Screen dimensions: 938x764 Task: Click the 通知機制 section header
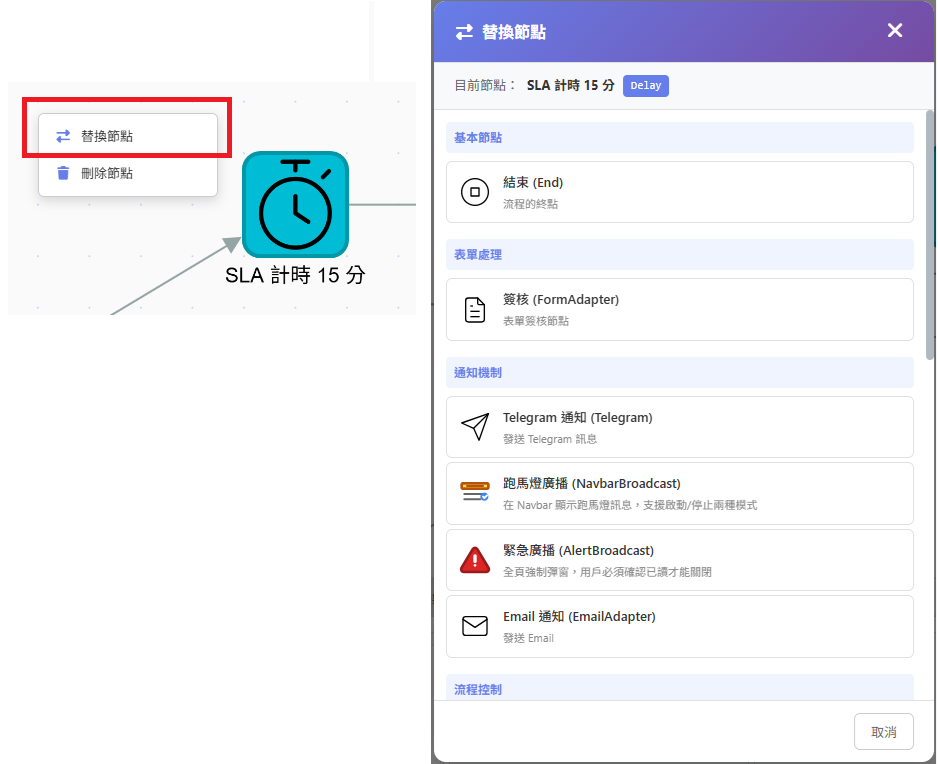point(680,373)
